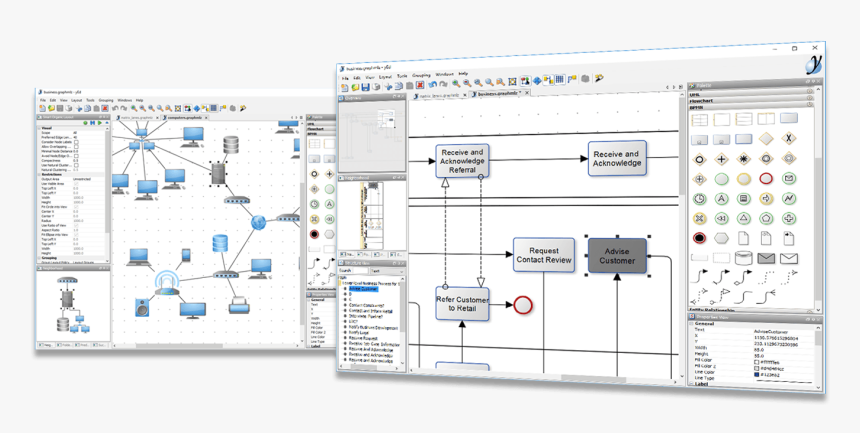
Task: Click Fill Color swatch in Properties View
Action: point(757,362)
